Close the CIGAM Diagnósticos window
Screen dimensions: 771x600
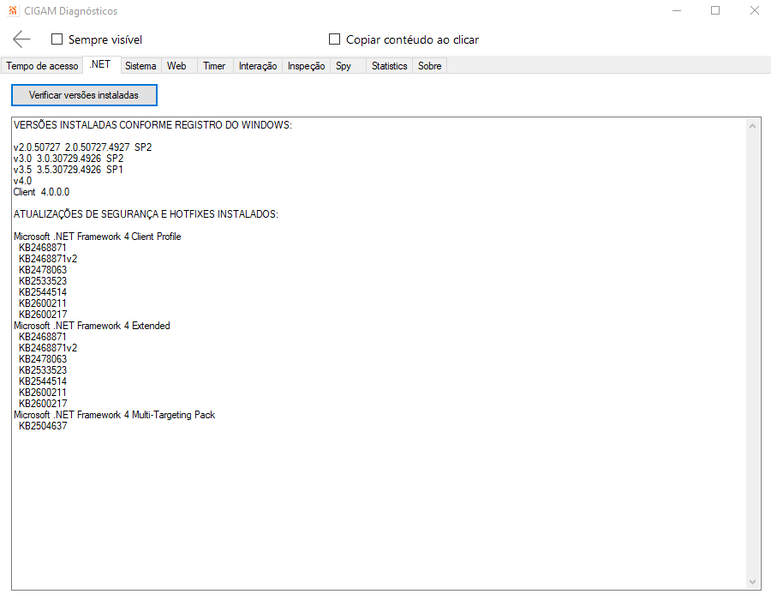click(754, 10)
